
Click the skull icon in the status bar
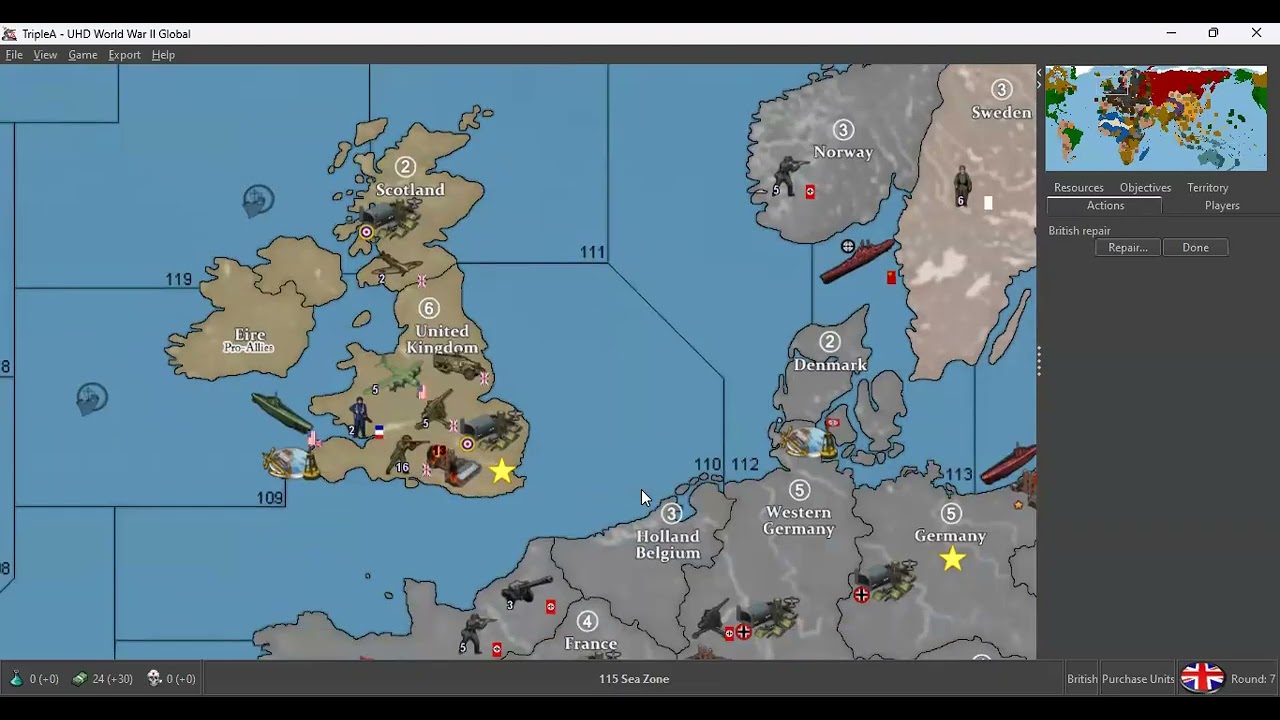coord(154,678)
